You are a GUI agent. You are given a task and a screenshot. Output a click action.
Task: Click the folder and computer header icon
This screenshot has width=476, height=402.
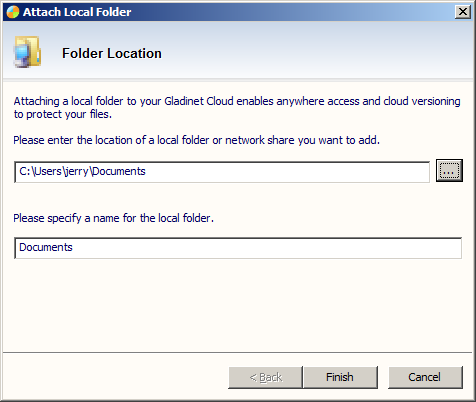tap(27, 52)
